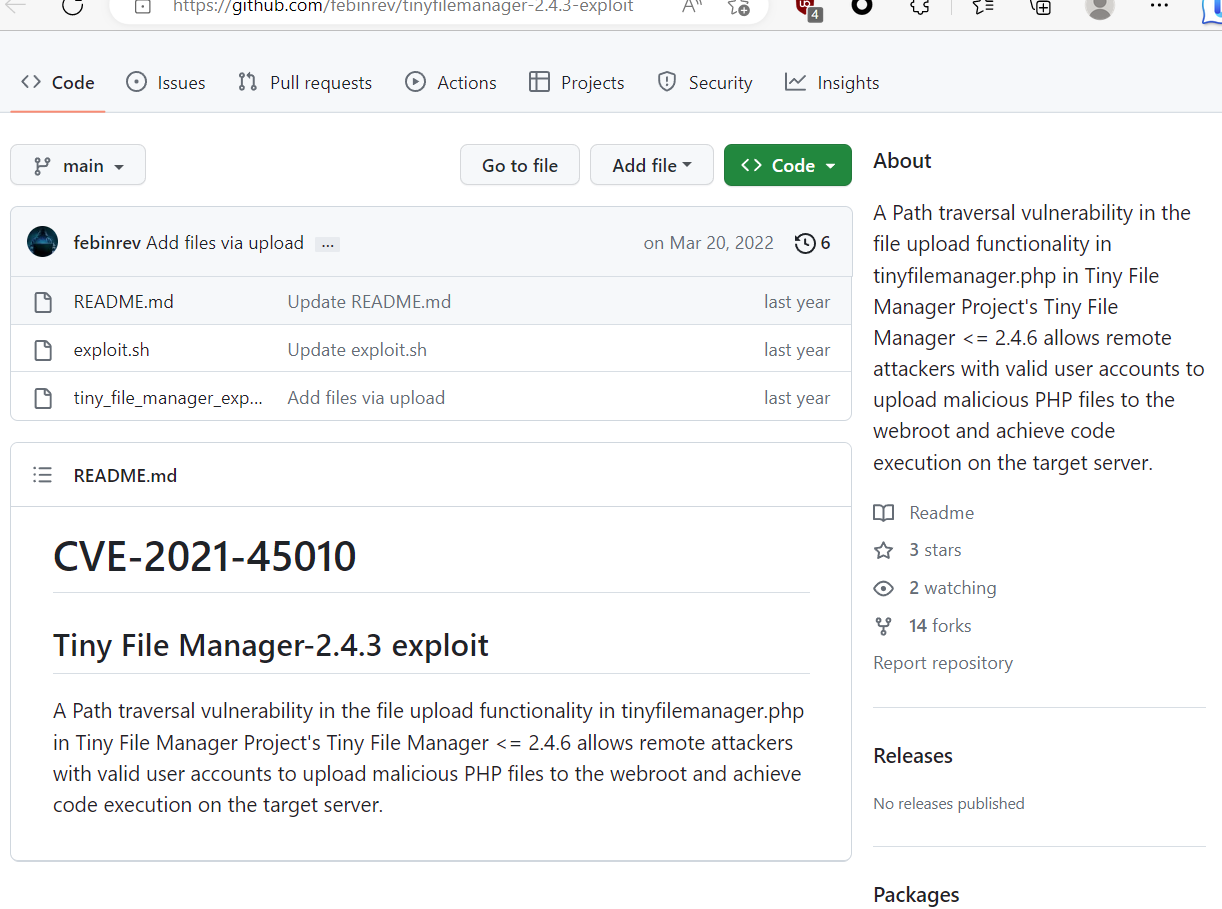Image resolution: width=1222 pixels, height=909 pixels.
Task: Expand commit message ellipsis details
Action: point(327,244)
